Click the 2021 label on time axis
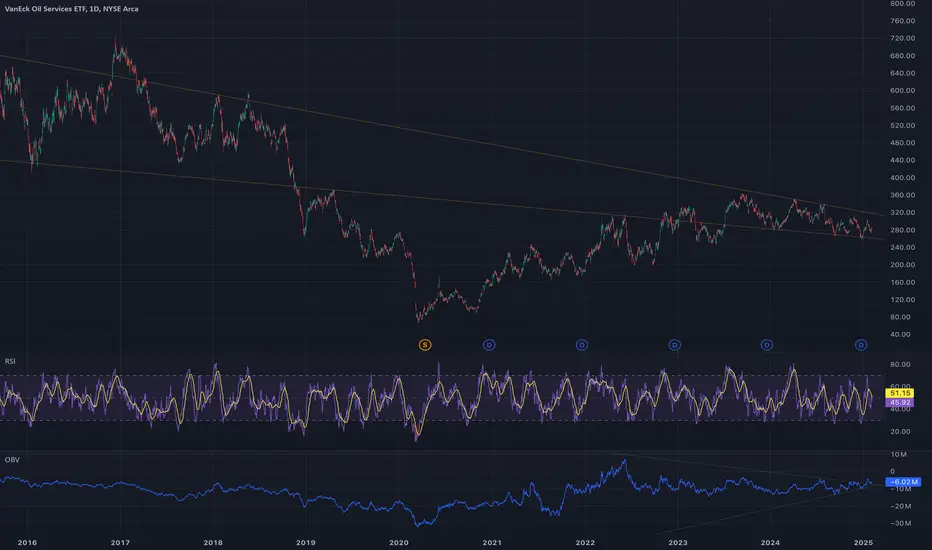Screen dimensions: 932x550 492,542
